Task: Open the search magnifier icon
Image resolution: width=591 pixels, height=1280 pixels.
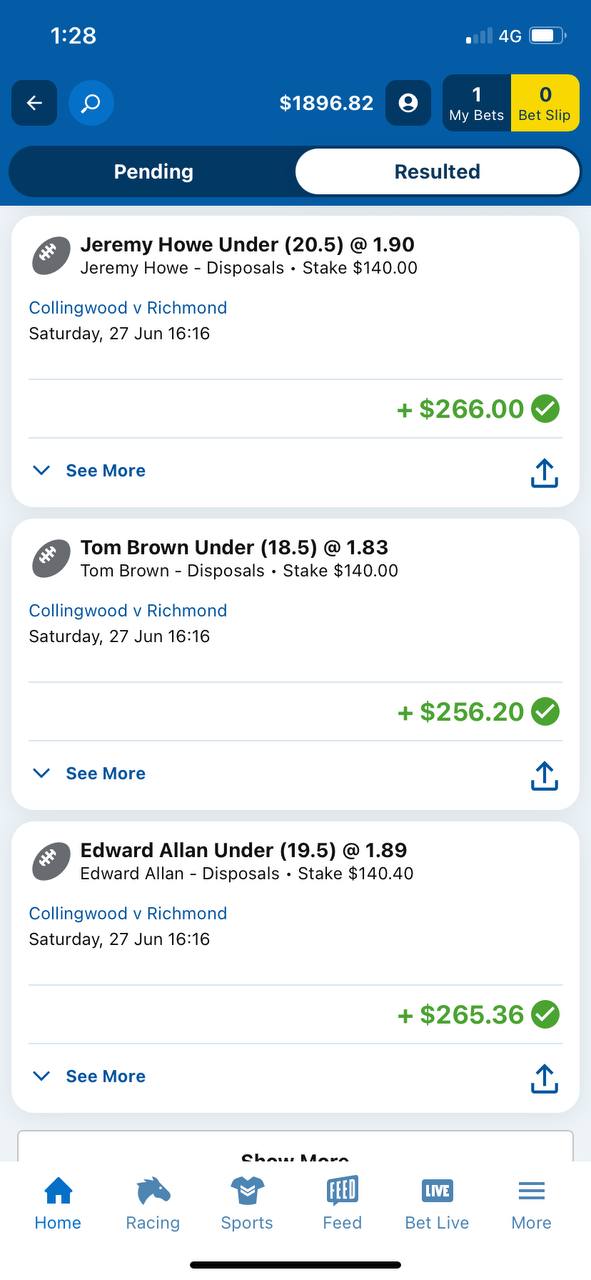Action: (x=91, y=103)
